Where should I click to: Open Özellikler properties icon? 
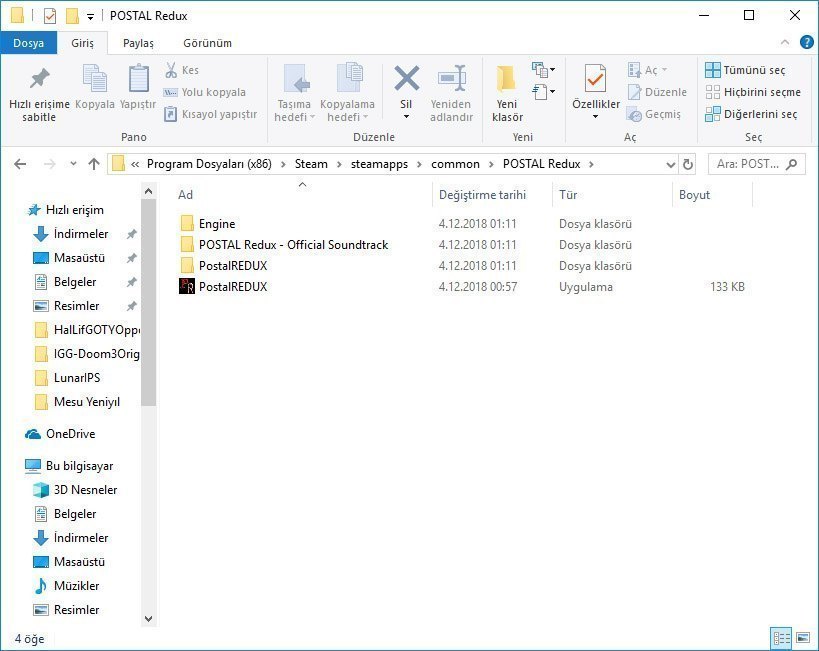(595, 78)
